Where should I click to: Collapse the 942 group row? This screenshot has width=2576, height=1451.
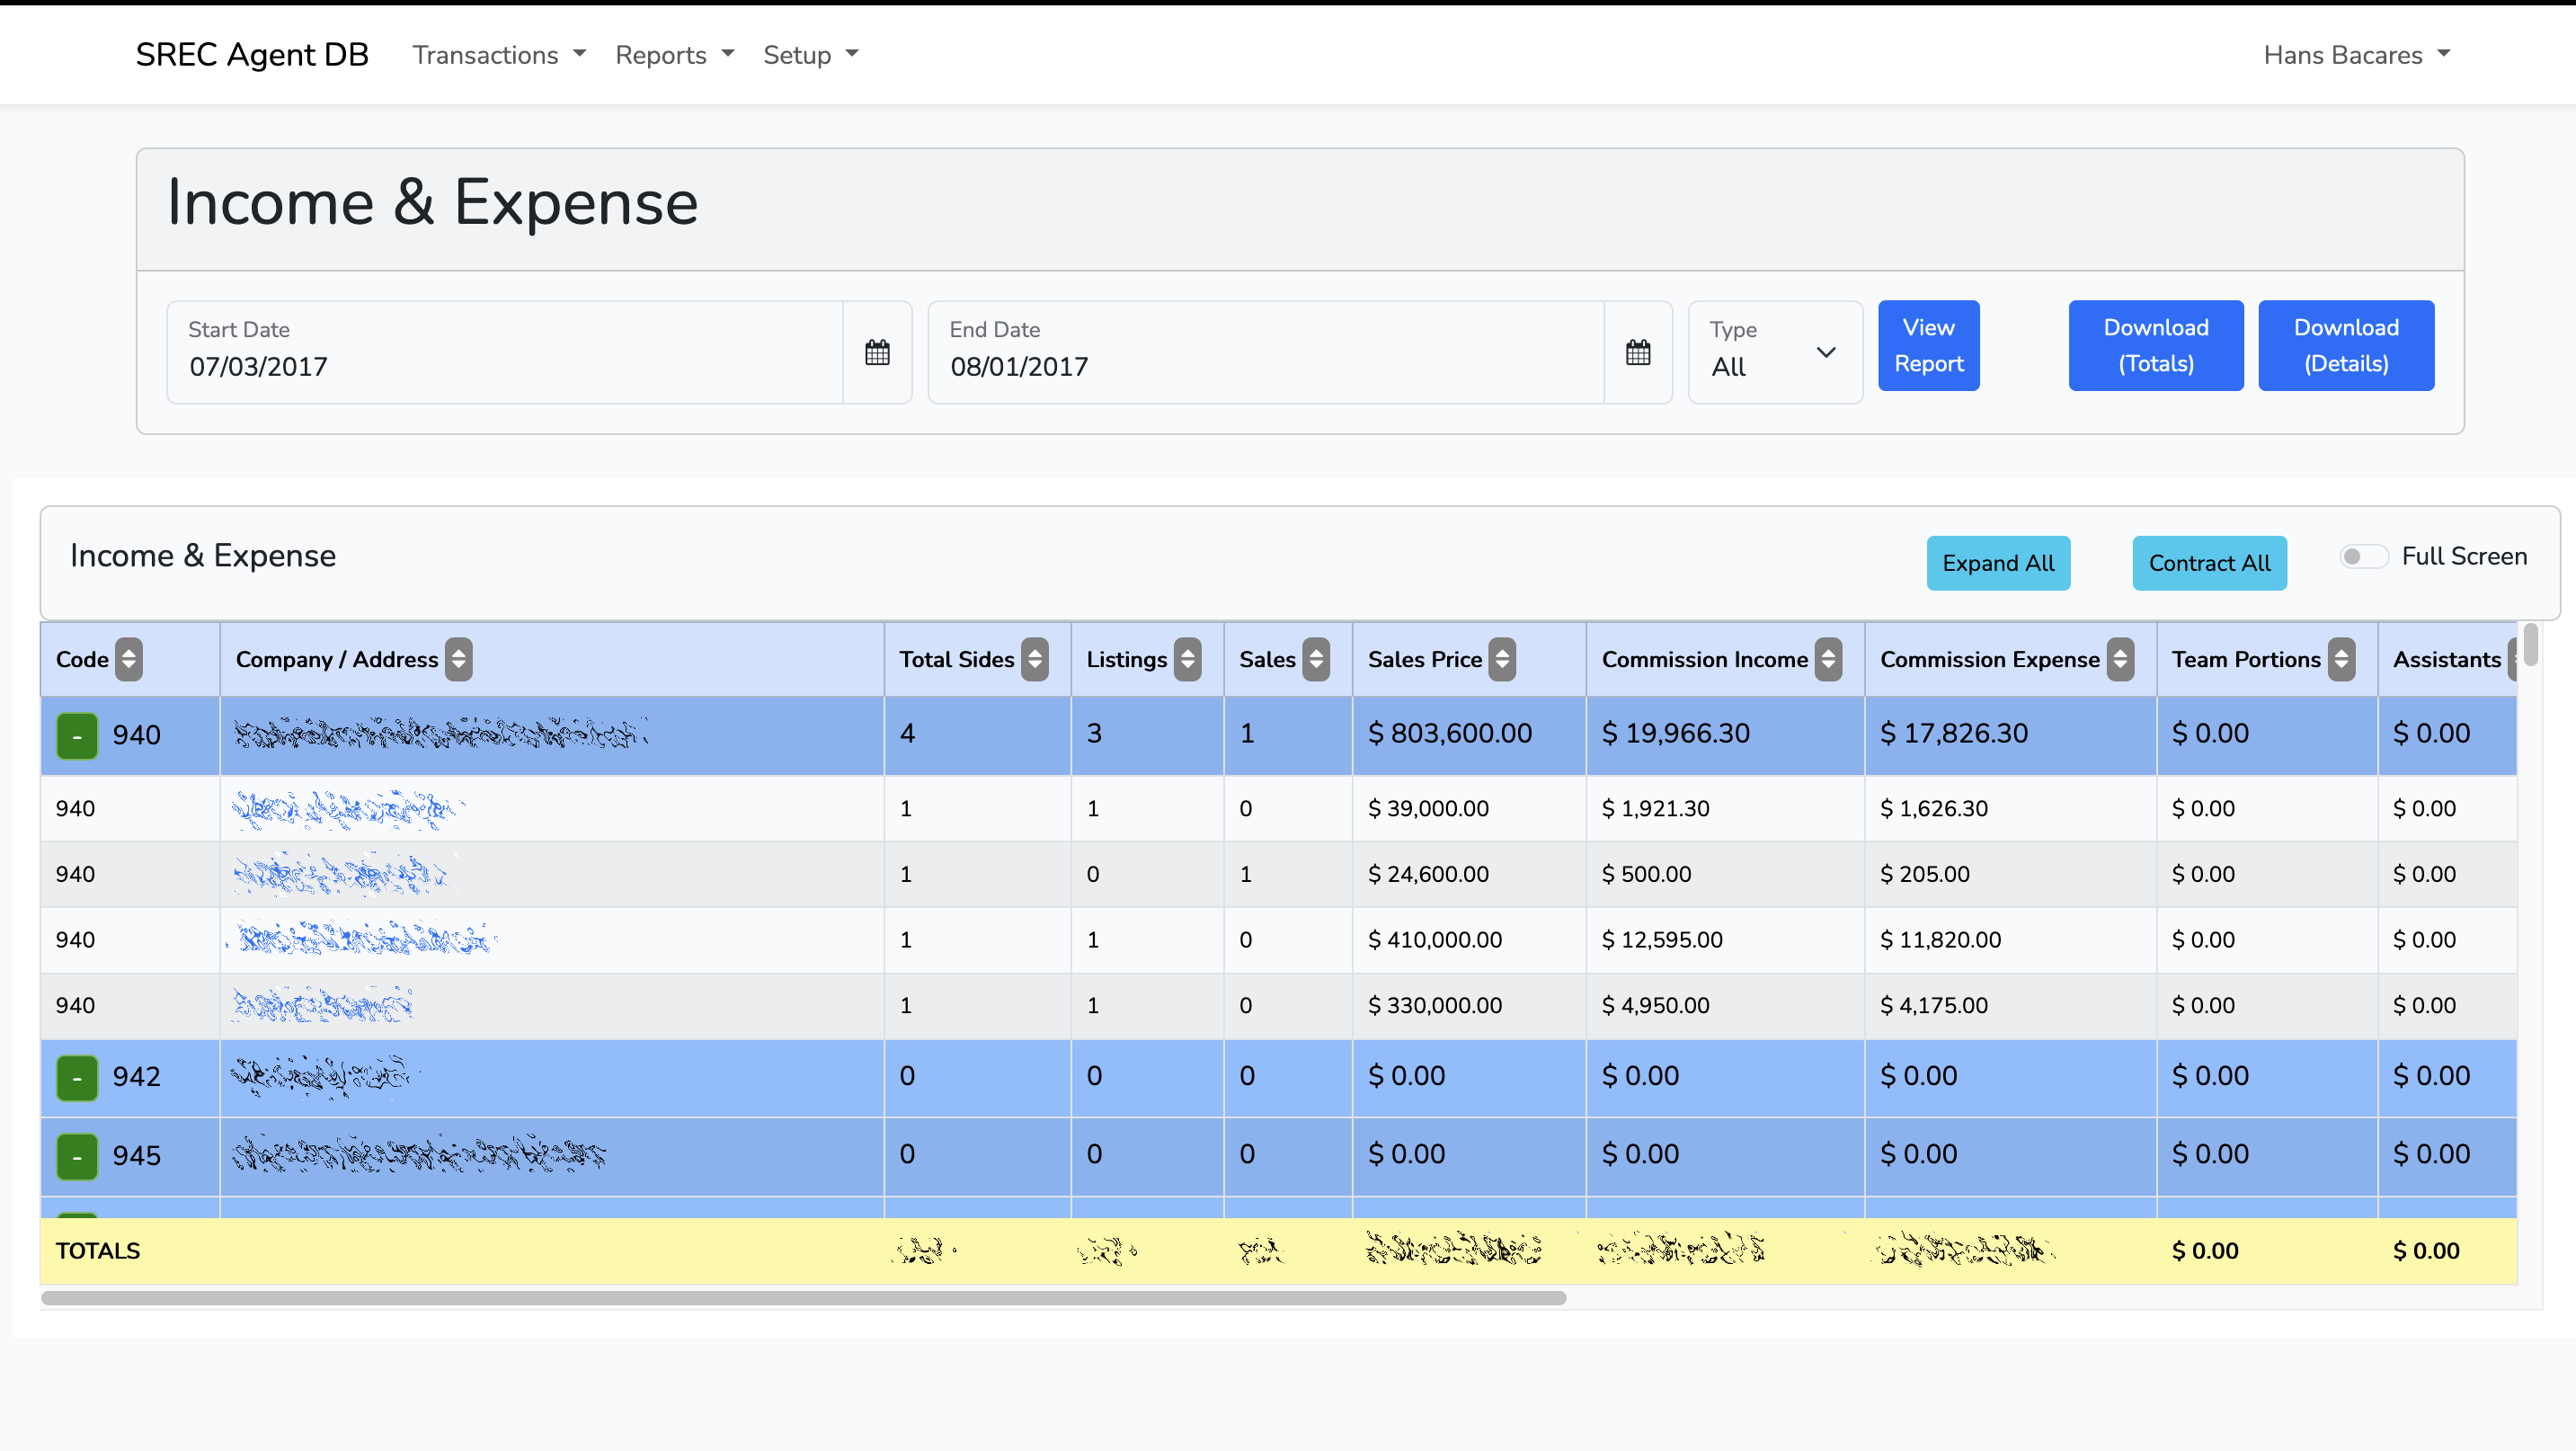77,1077
